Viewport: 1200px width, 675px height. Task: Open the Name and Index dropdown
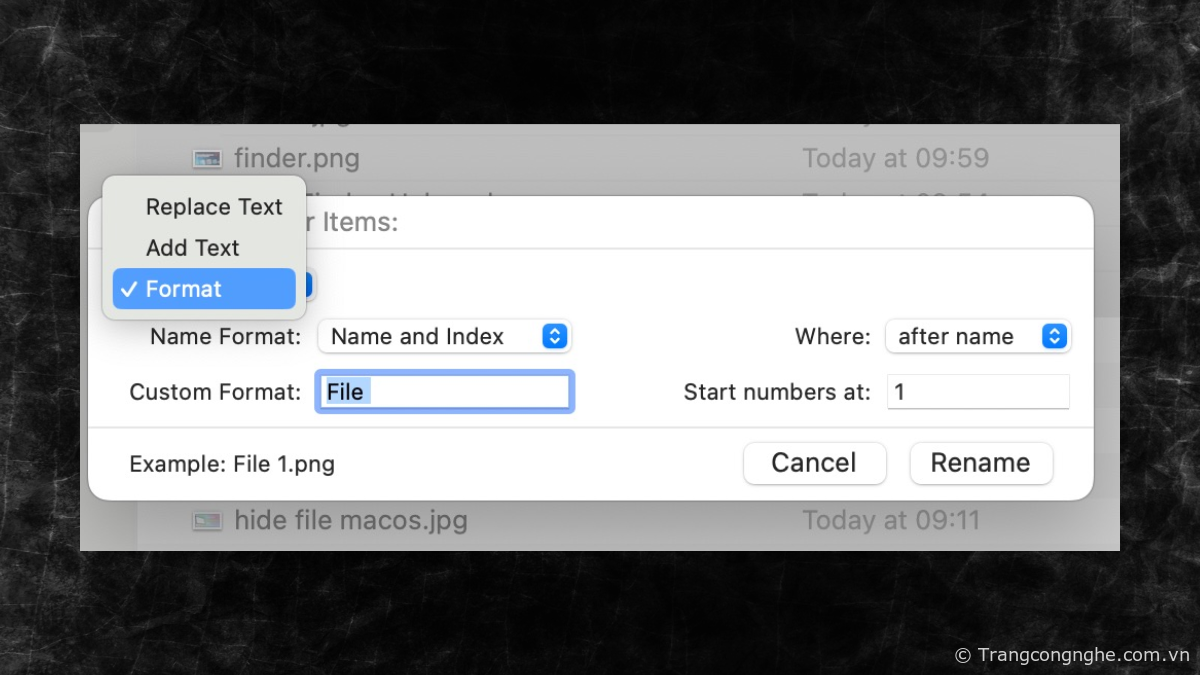(x=444, y=337)
